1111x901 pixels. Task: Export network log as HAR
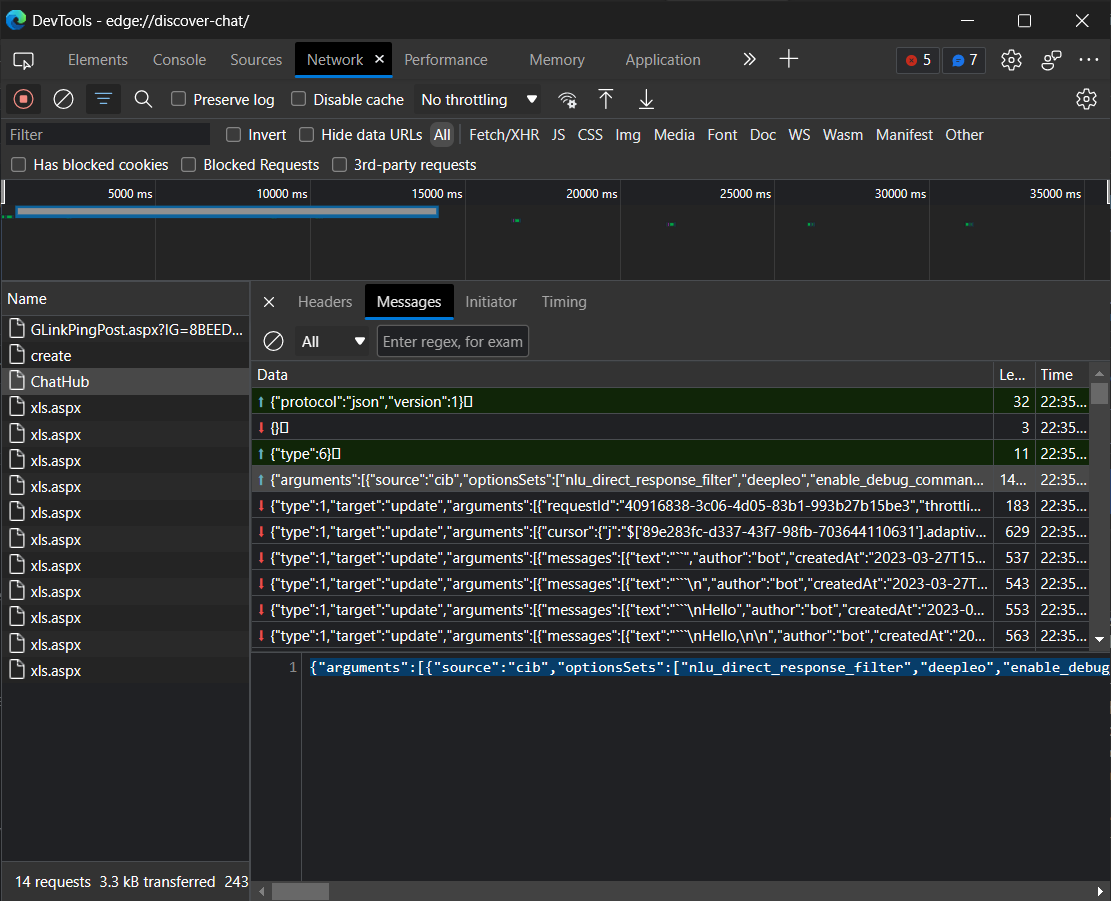tap(645, 99)
